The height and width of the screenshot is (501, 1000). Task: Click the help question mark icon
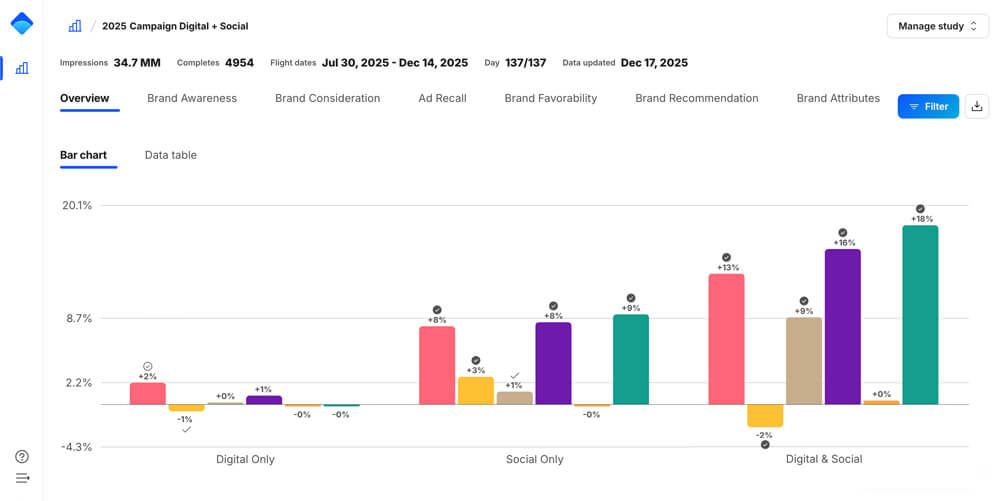(22, 457)
